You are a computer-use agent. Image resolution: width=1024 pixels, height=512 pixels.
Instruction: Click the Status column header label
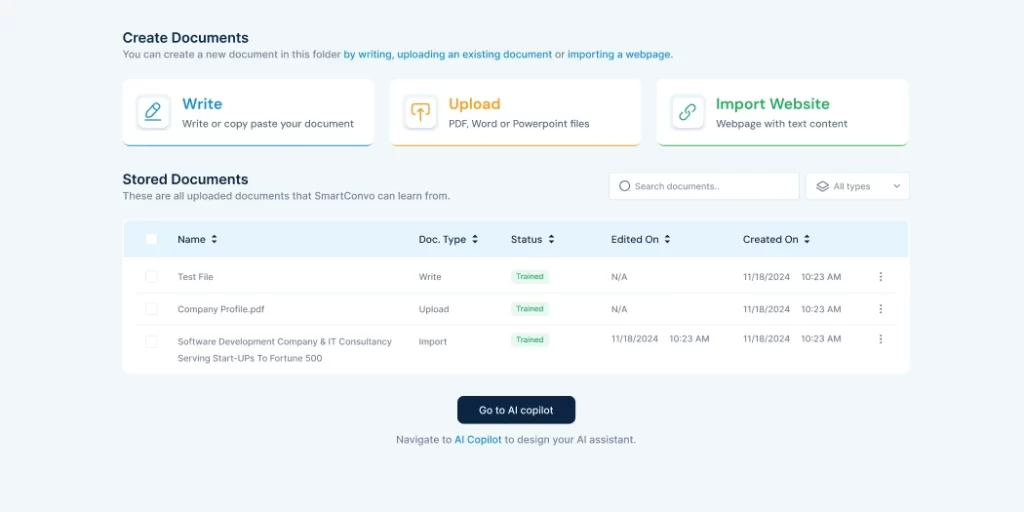[x=526, y=240]
